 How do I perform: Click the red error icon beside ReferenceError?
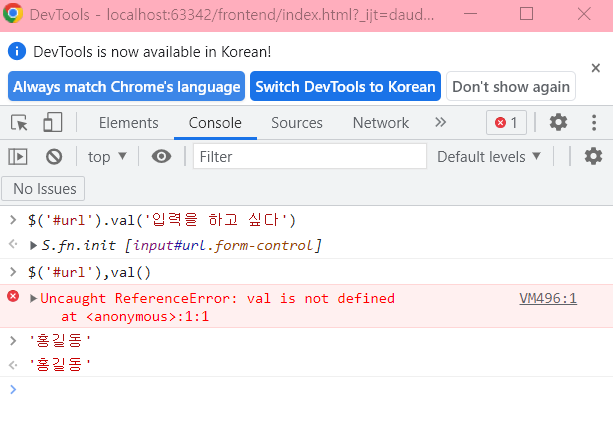click(13, 296)
